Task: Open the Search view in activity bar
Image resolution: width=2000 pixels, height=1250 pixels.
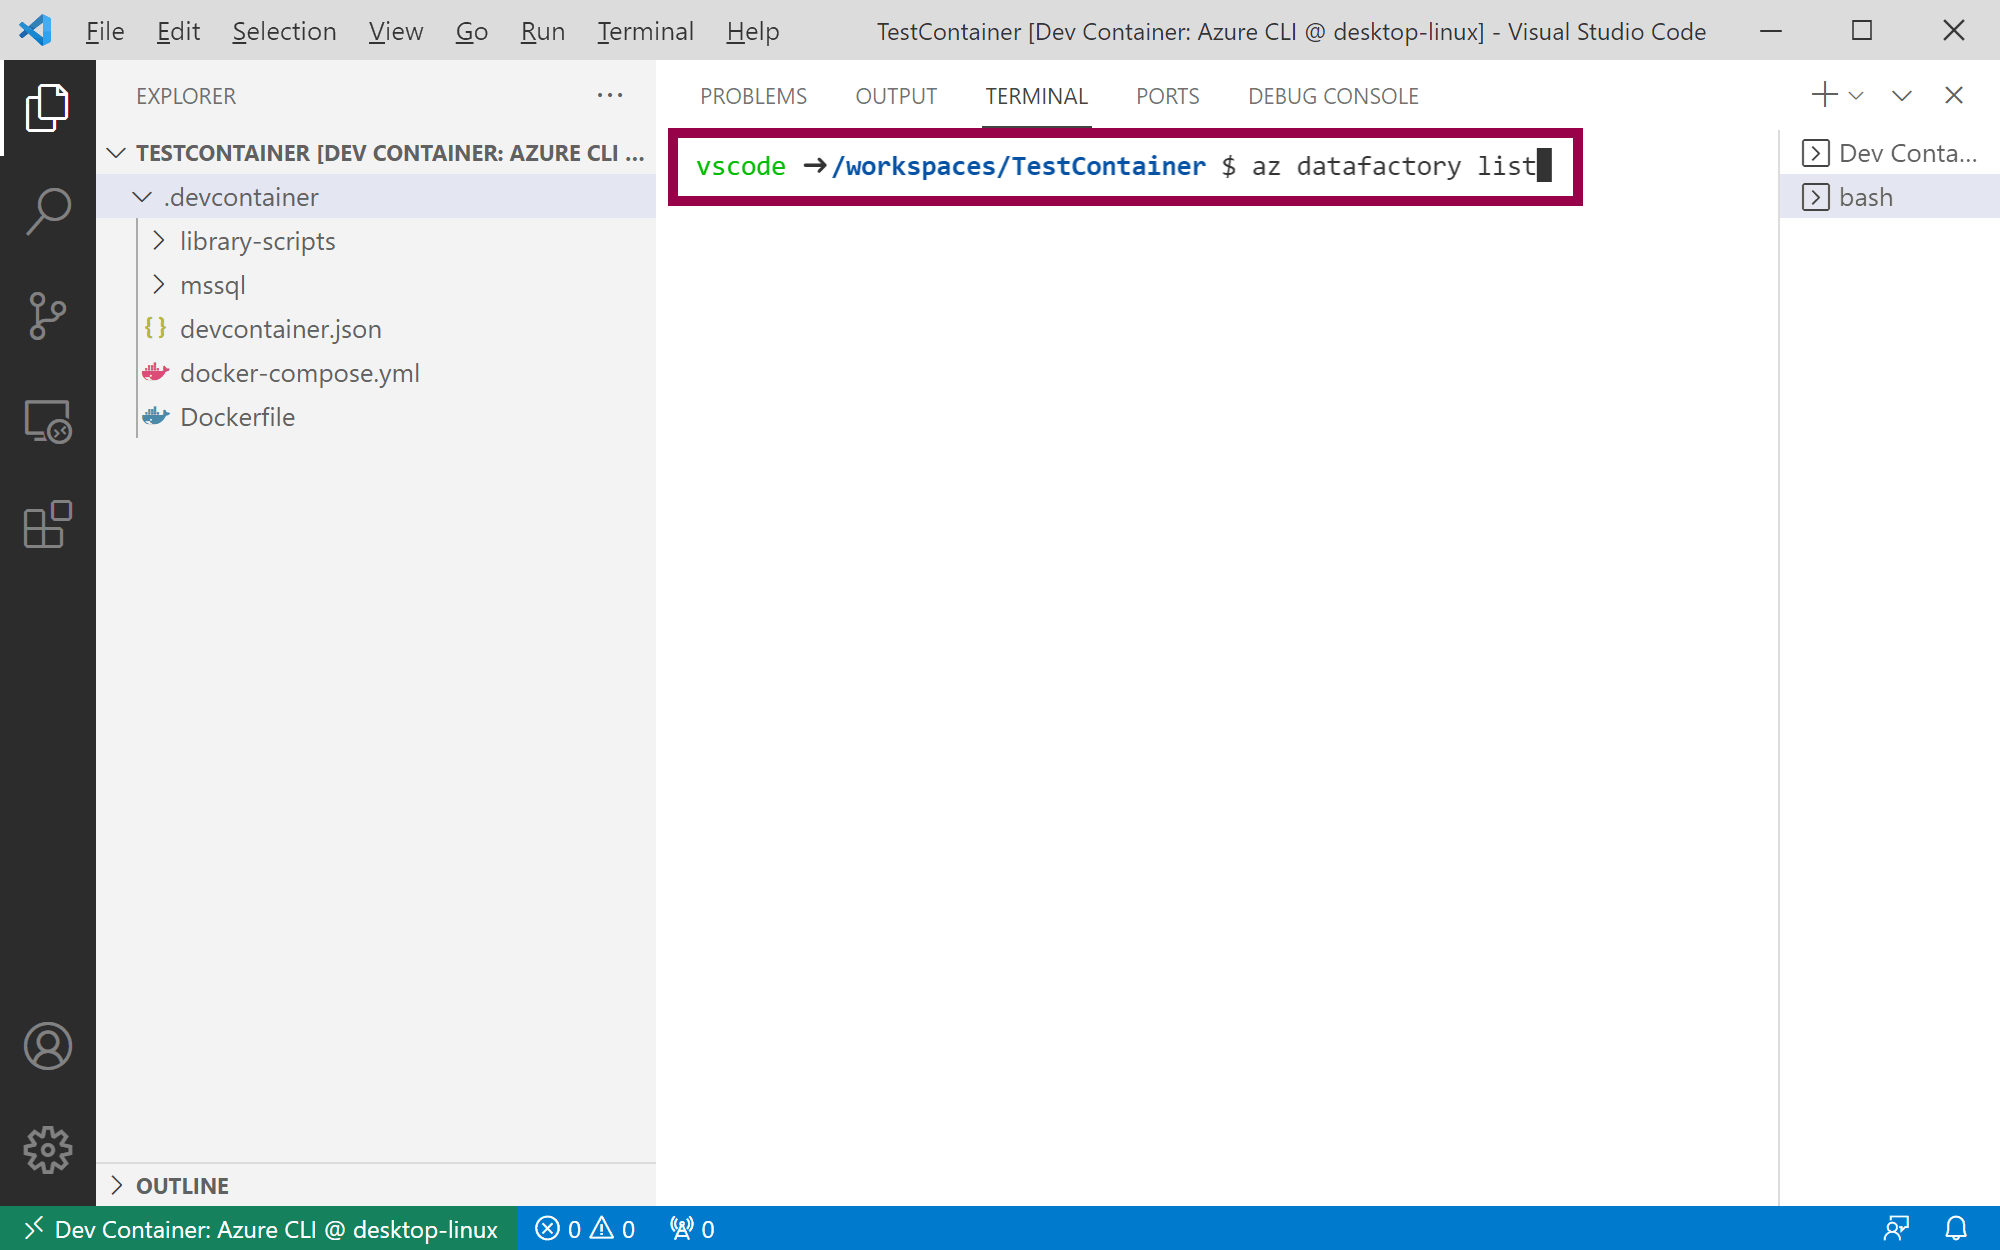Action: tap(47, 212)
